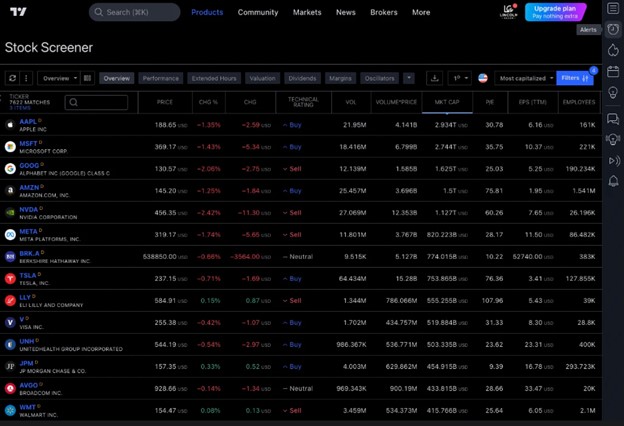624x426 pixels.
Task: Open the chats speech bubble icon
Action: coord(613,119)
